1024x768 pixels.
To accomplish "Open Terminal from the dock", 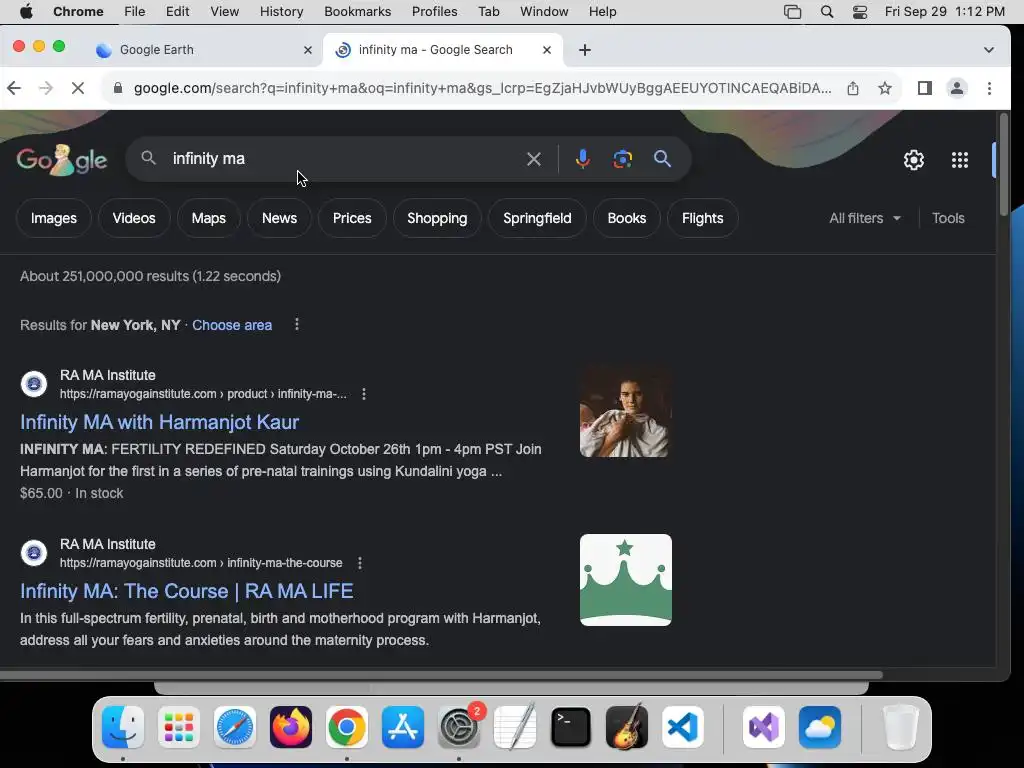I will pyautogui.click(x=571, y=727).
